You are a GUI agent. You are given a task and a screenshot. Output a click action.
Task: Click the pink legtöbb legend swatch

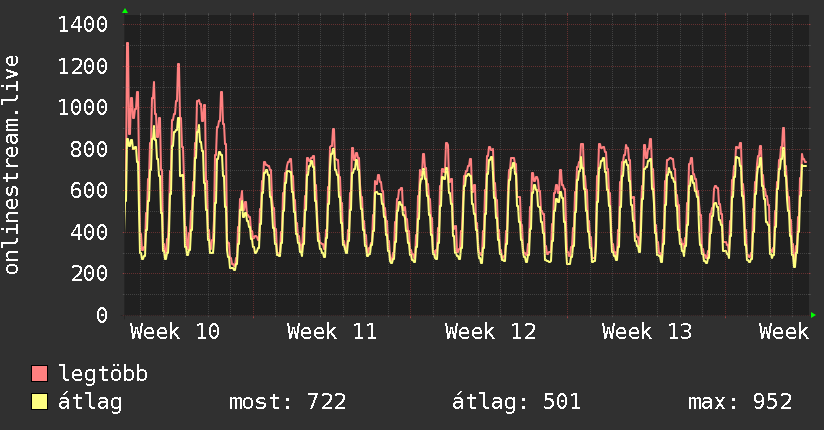(x=39, y=373)
